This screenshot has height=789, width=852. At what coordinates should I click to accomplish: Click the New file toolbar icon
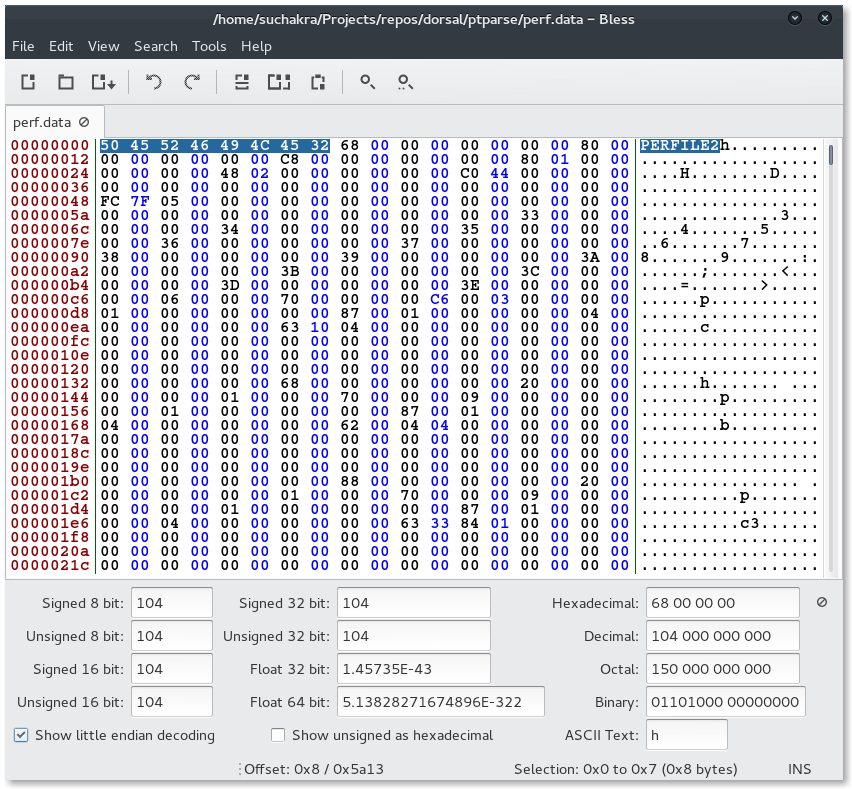(x=28, y=82)
